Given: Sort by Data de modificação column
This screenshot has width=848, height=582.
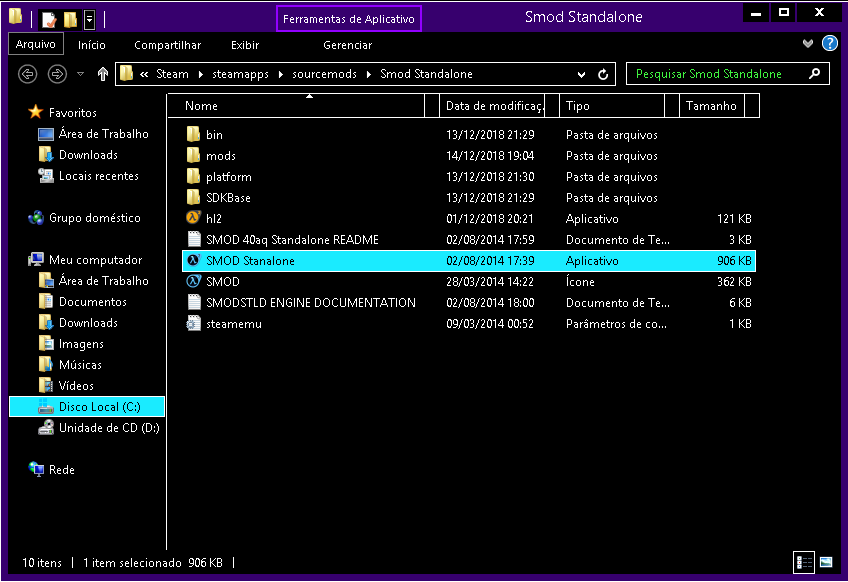Looking at the screenshot, I should click(493, 105).
